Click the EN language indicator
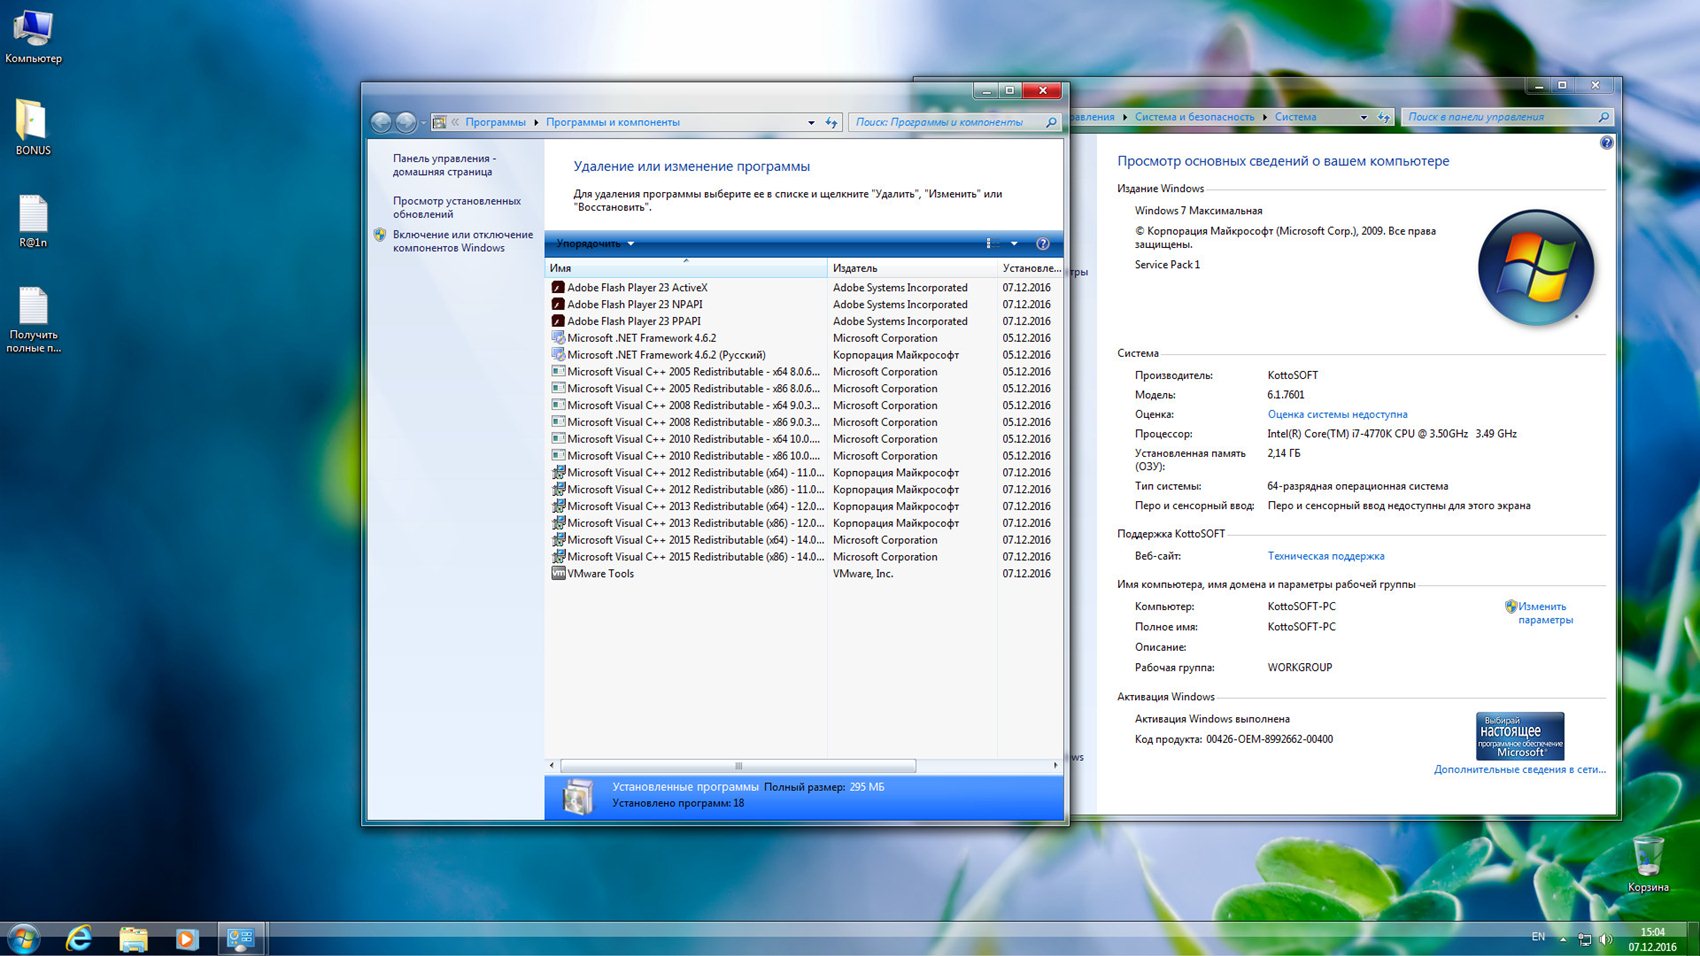The height and width of the screenshot is (956, 1700). click(x=1538, y=937)
